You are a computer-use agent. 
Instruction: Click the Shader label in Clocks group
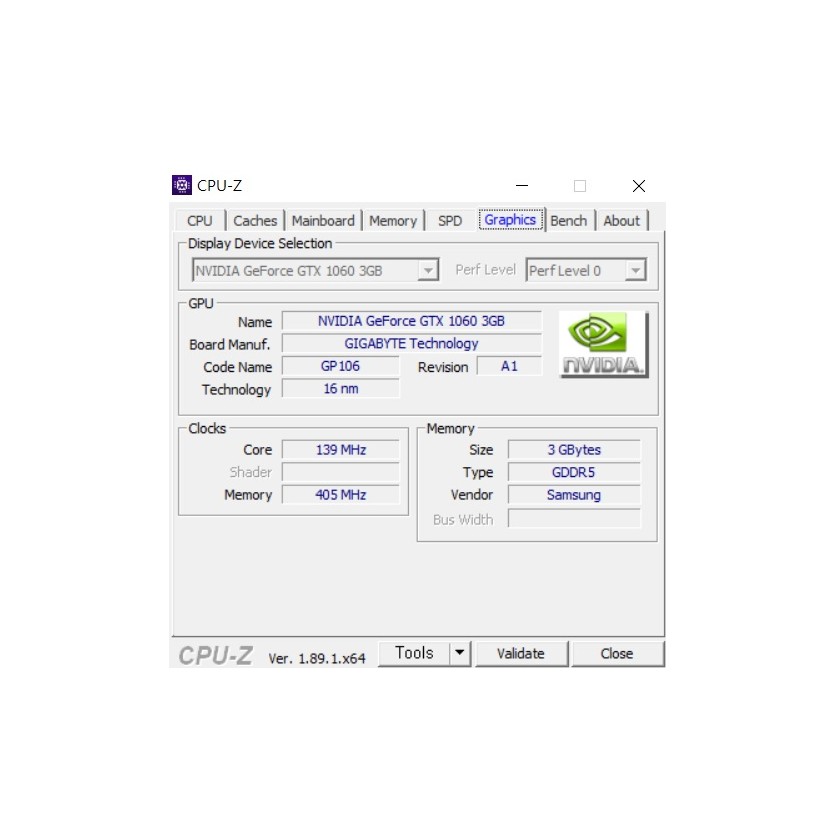click(x=250, y=472)
